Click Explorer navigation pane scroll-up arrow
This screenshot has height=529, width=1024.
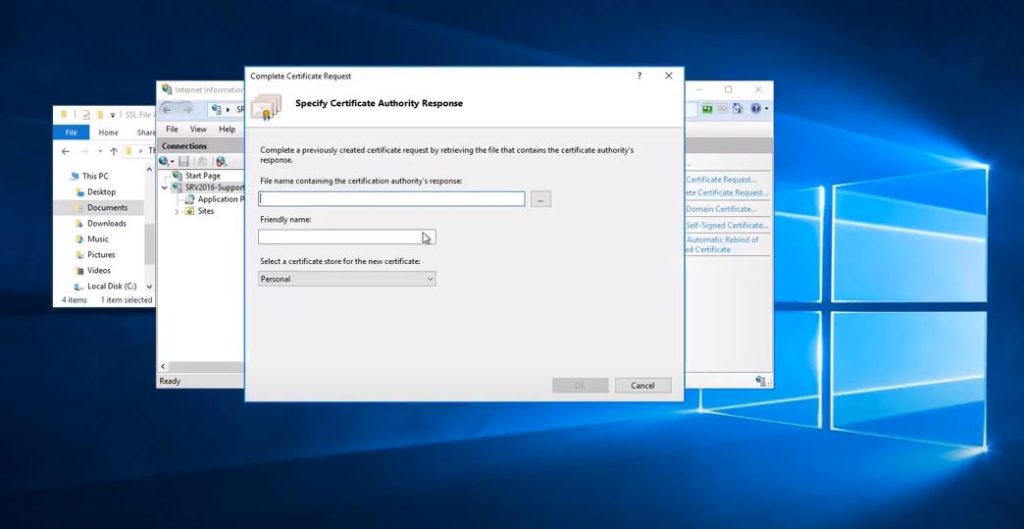[149, 170]
